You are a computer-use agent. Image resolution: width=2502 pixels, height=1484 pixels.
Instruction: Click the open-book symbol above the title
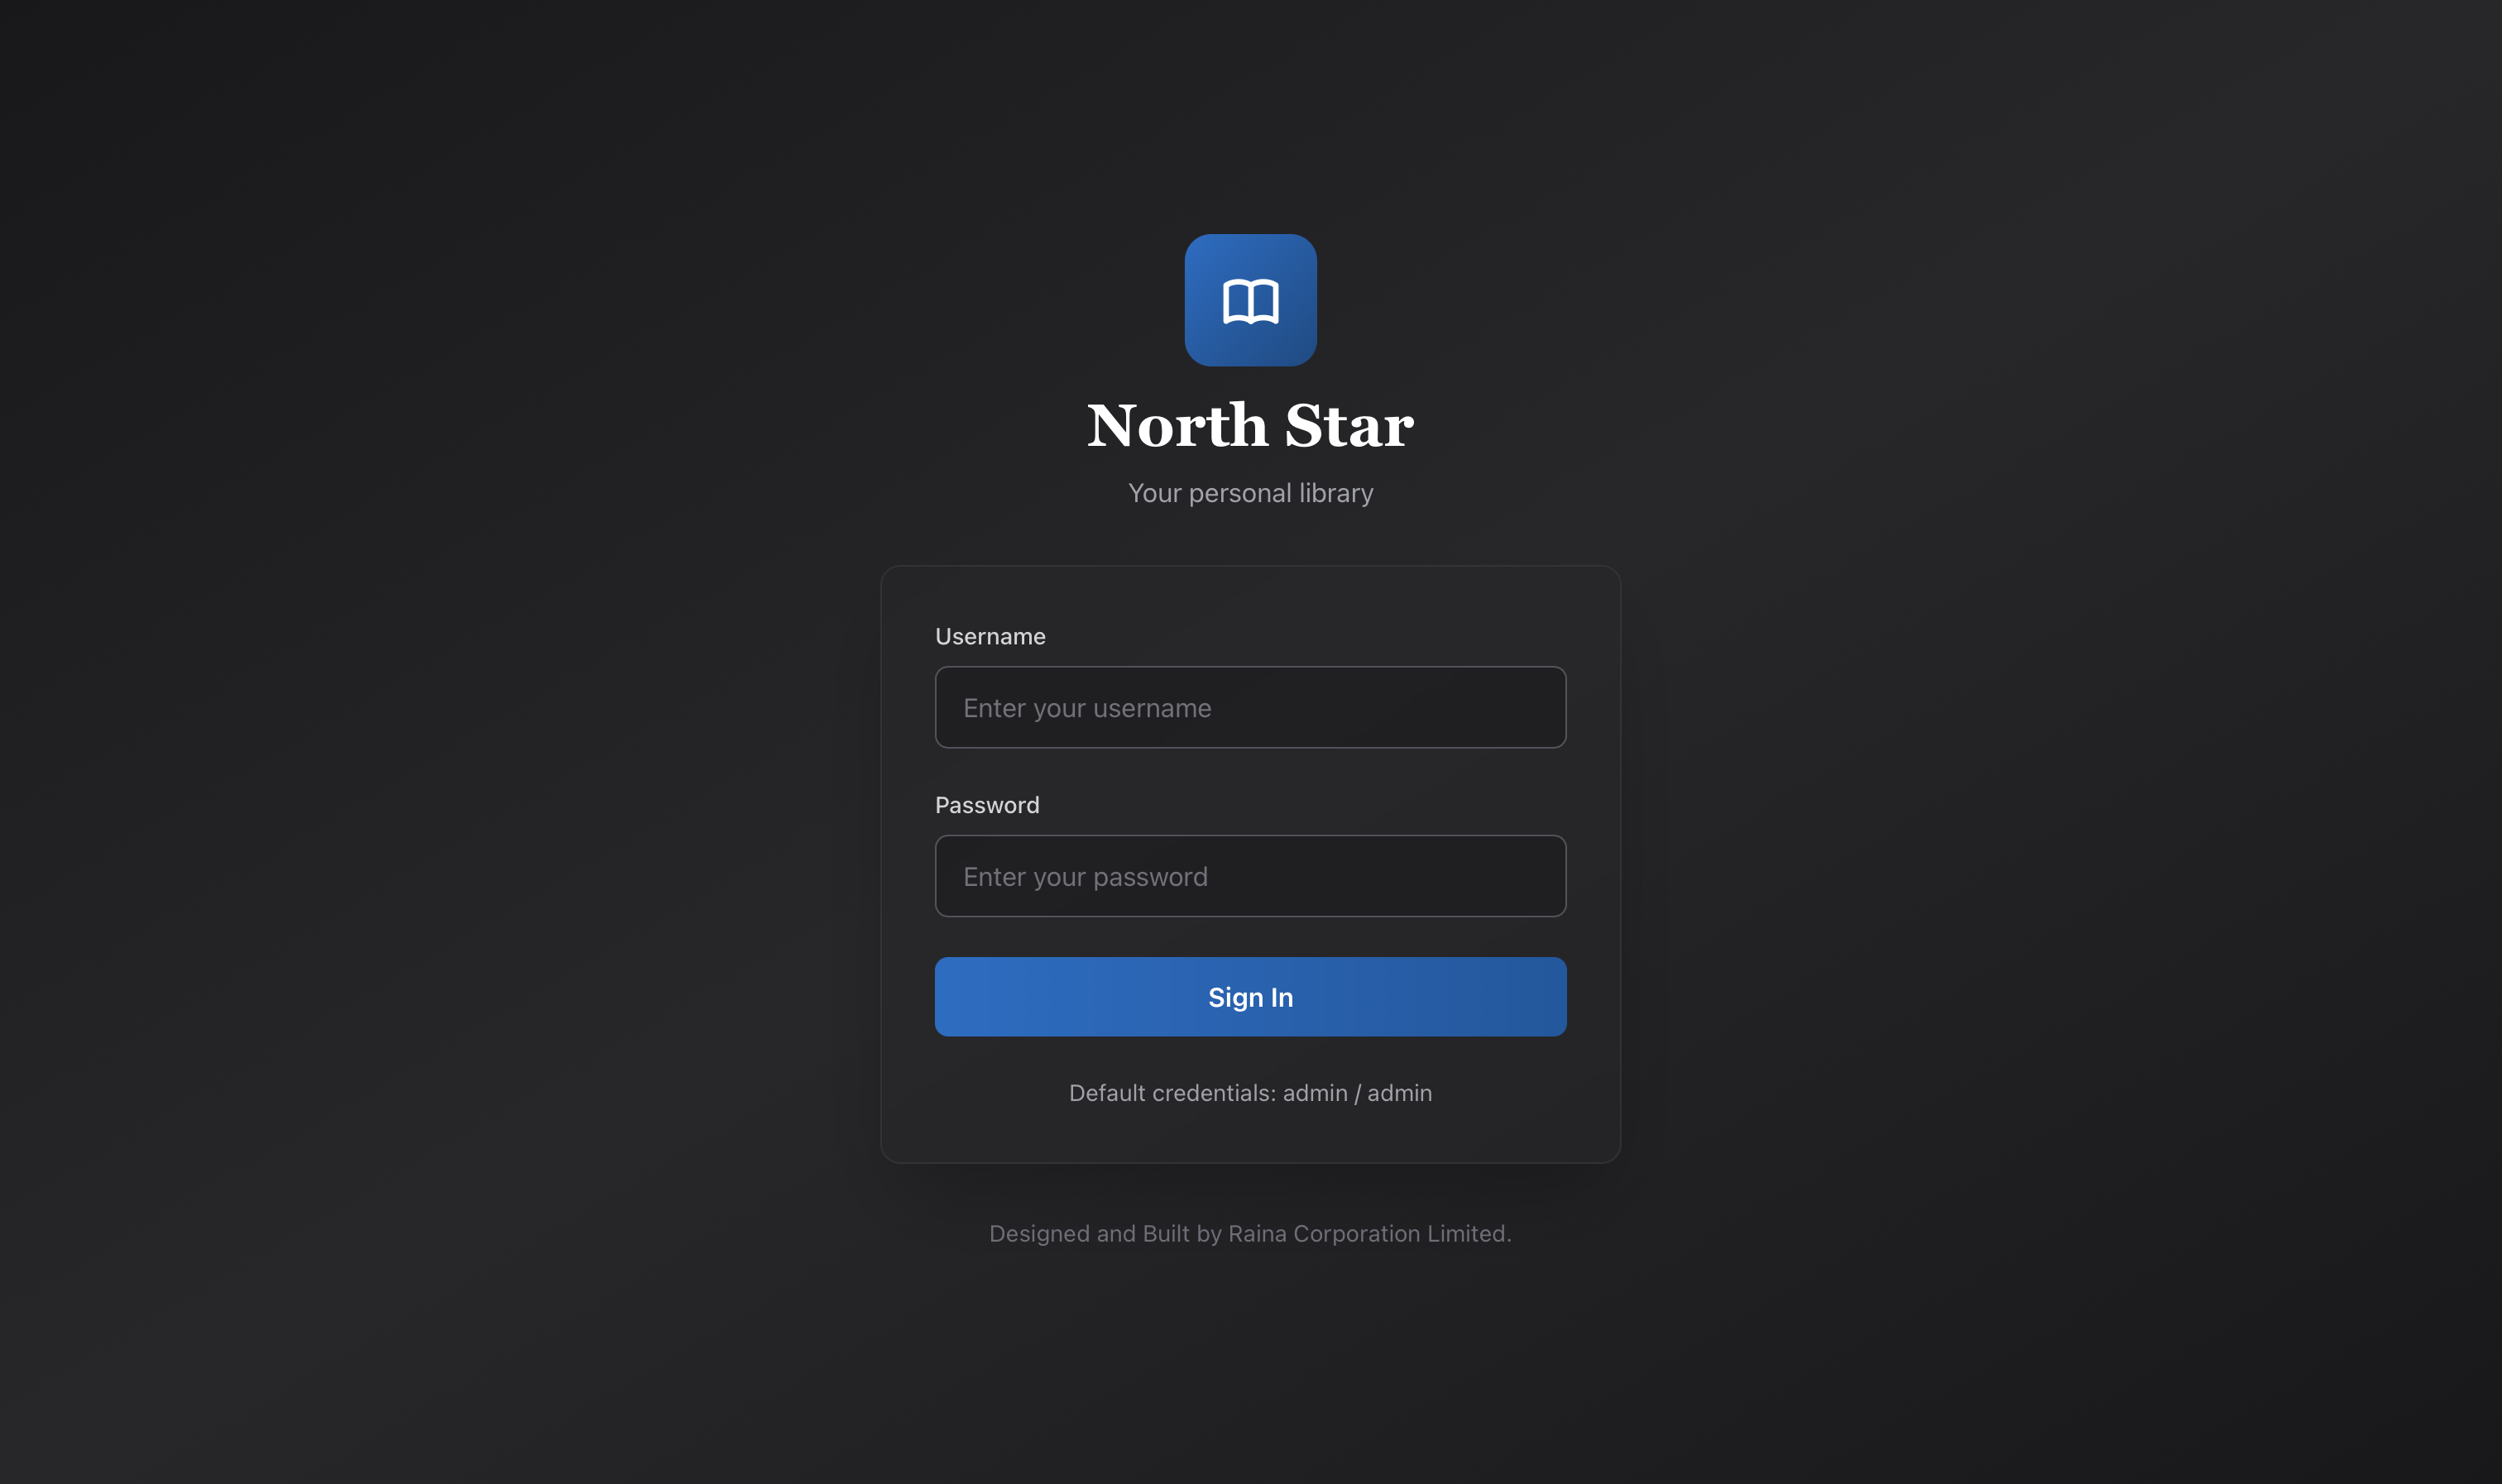click(1250, 300)
